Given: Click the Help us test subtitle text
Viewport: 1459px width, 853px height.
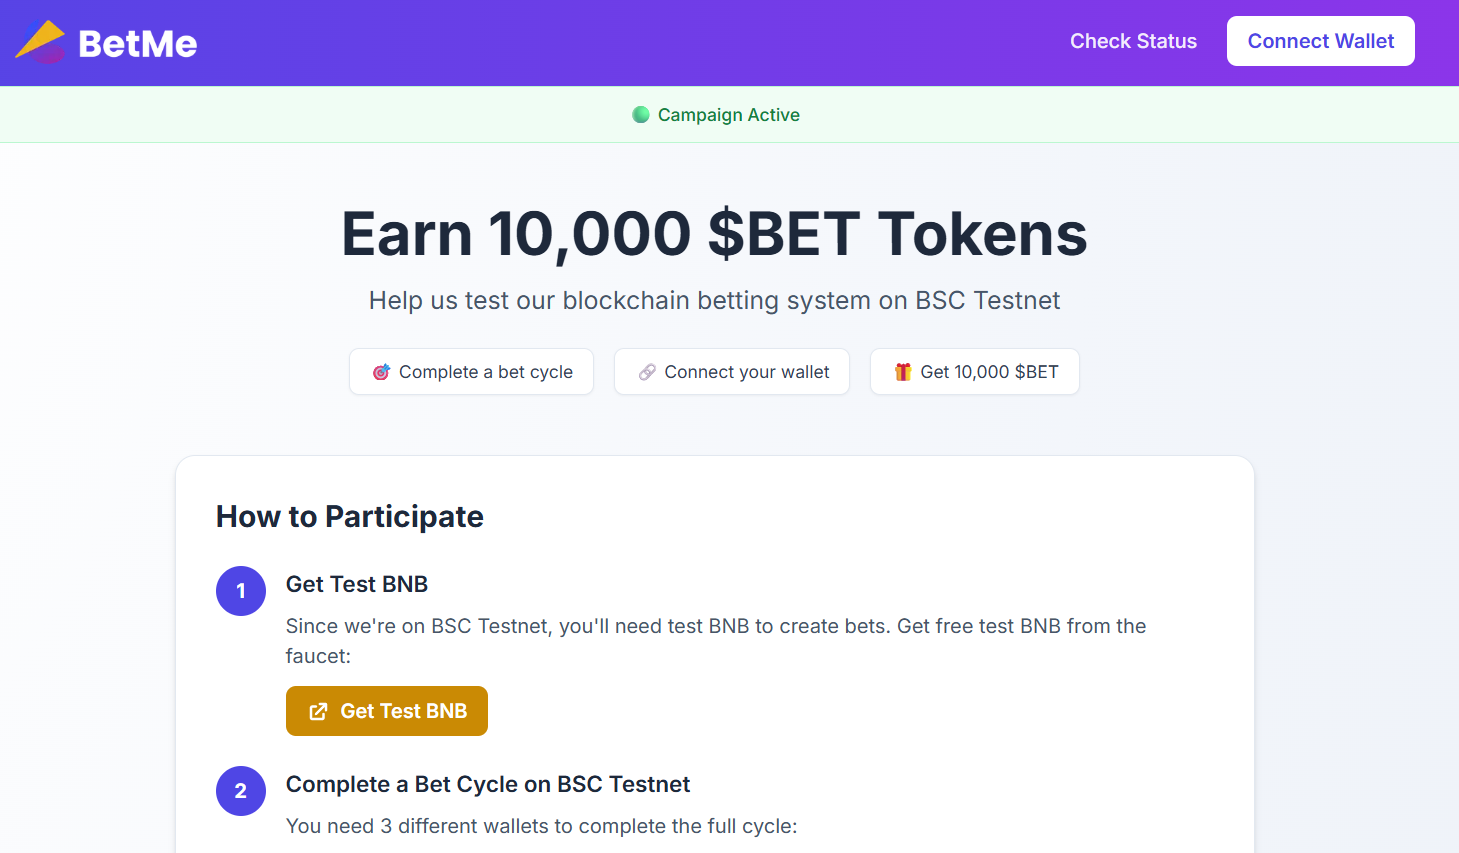Looking at the screenshot, I should pyautogui.click(x=714, y=301).
